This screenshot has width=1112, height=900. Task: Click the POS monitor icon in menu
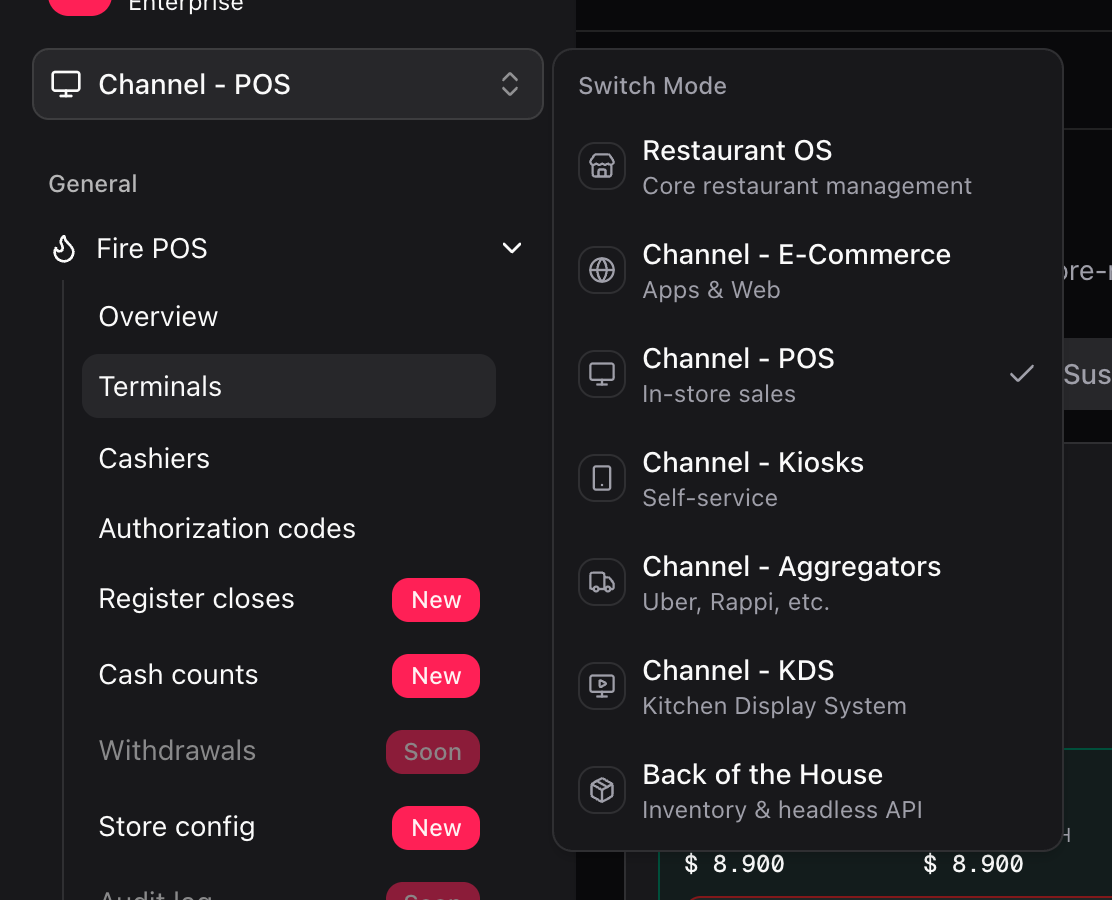click(602, 374)
